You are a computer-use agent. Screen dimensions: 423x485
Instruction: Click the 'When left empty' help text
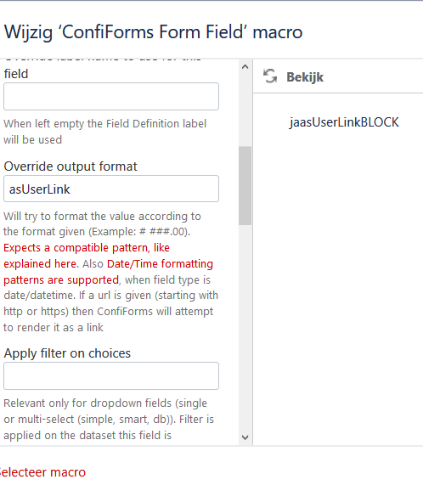point(105,132)
